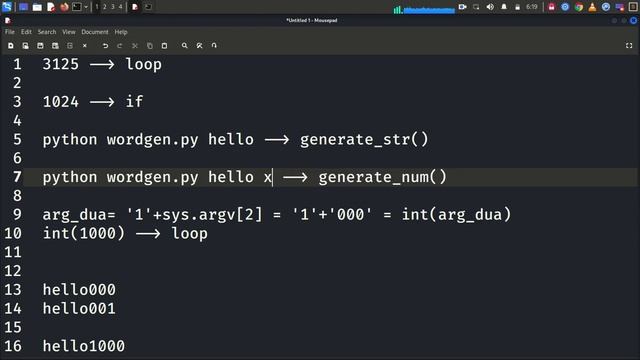Switch to workspace 4

pyautogui.click(x=120, y=7)
